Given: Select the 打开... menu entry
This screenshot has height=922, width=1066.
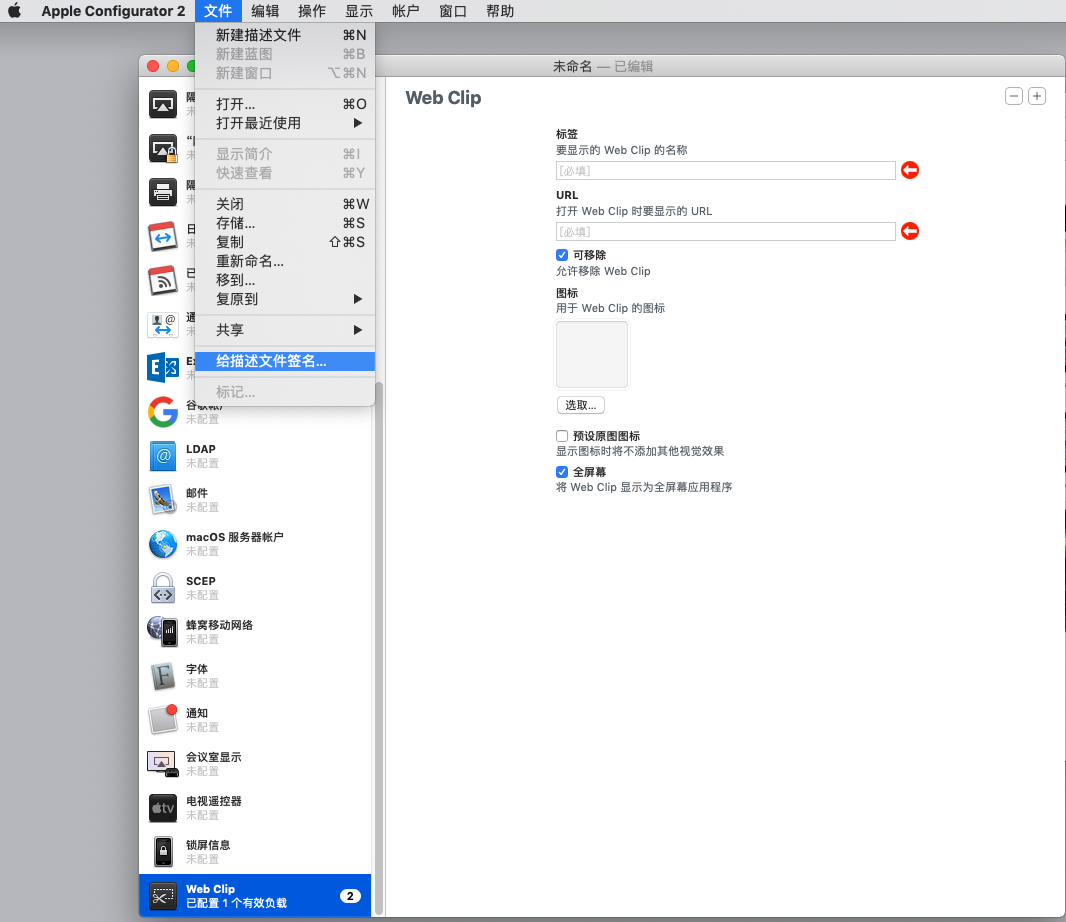Looking at the screenshot, I should tap(285, 104).
